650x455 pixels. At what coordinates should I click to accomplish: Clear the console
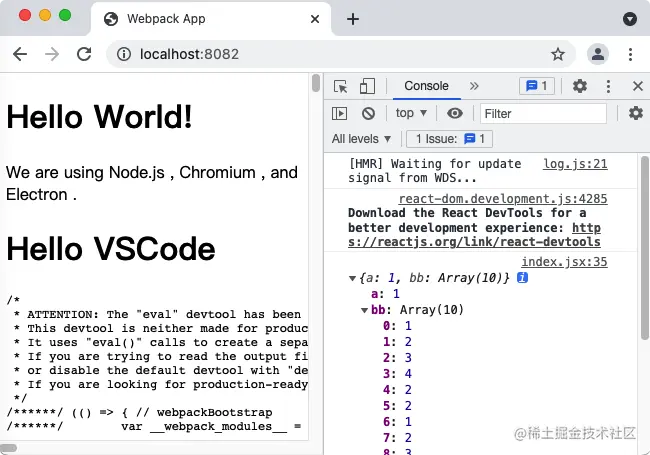pos(368,113)
